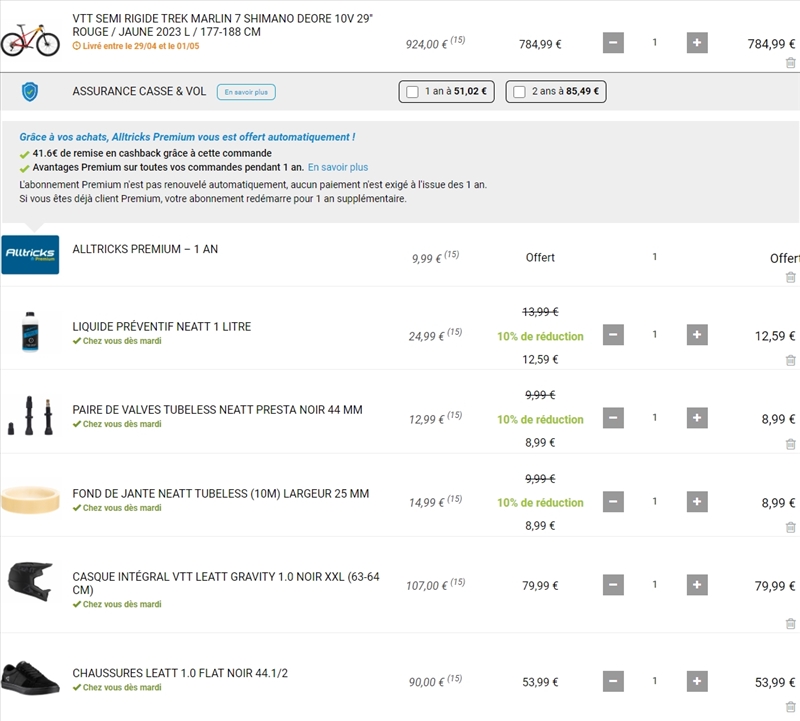Decrease quantity of Leatt Gravity helmet
Screen dimensions: 800x721
tap(613, 585)
